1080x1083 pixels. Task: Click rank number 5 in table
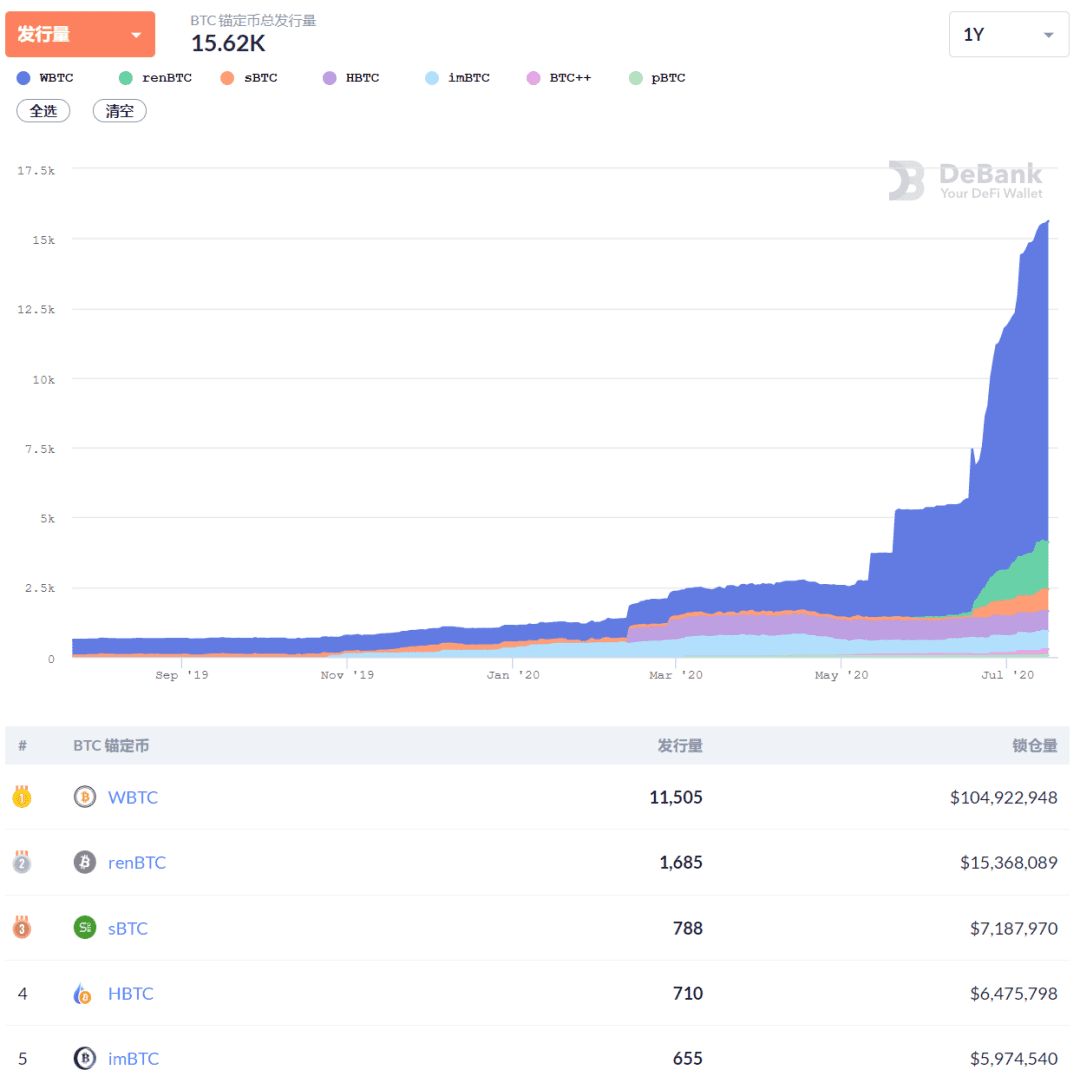[22, 1058]
